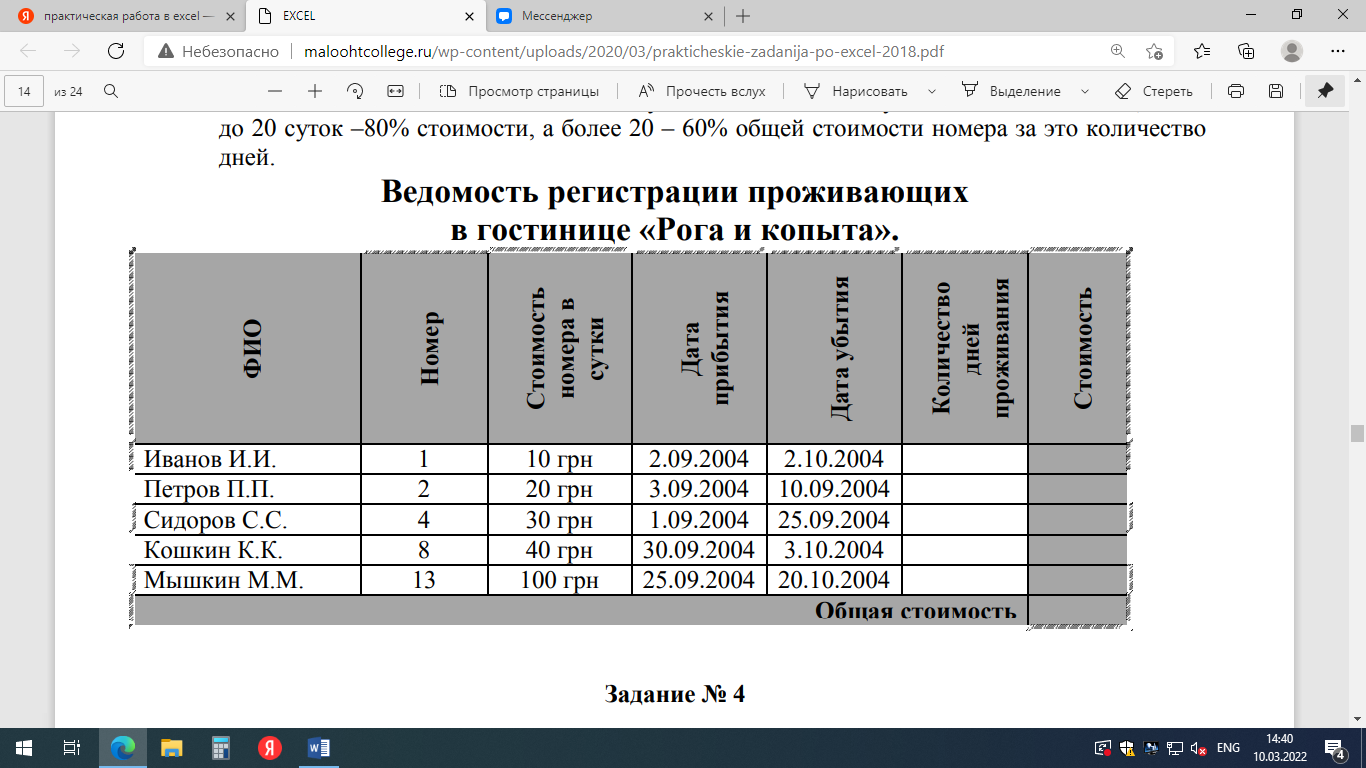Click the 100 грн price cell

(x=560, y=580)
